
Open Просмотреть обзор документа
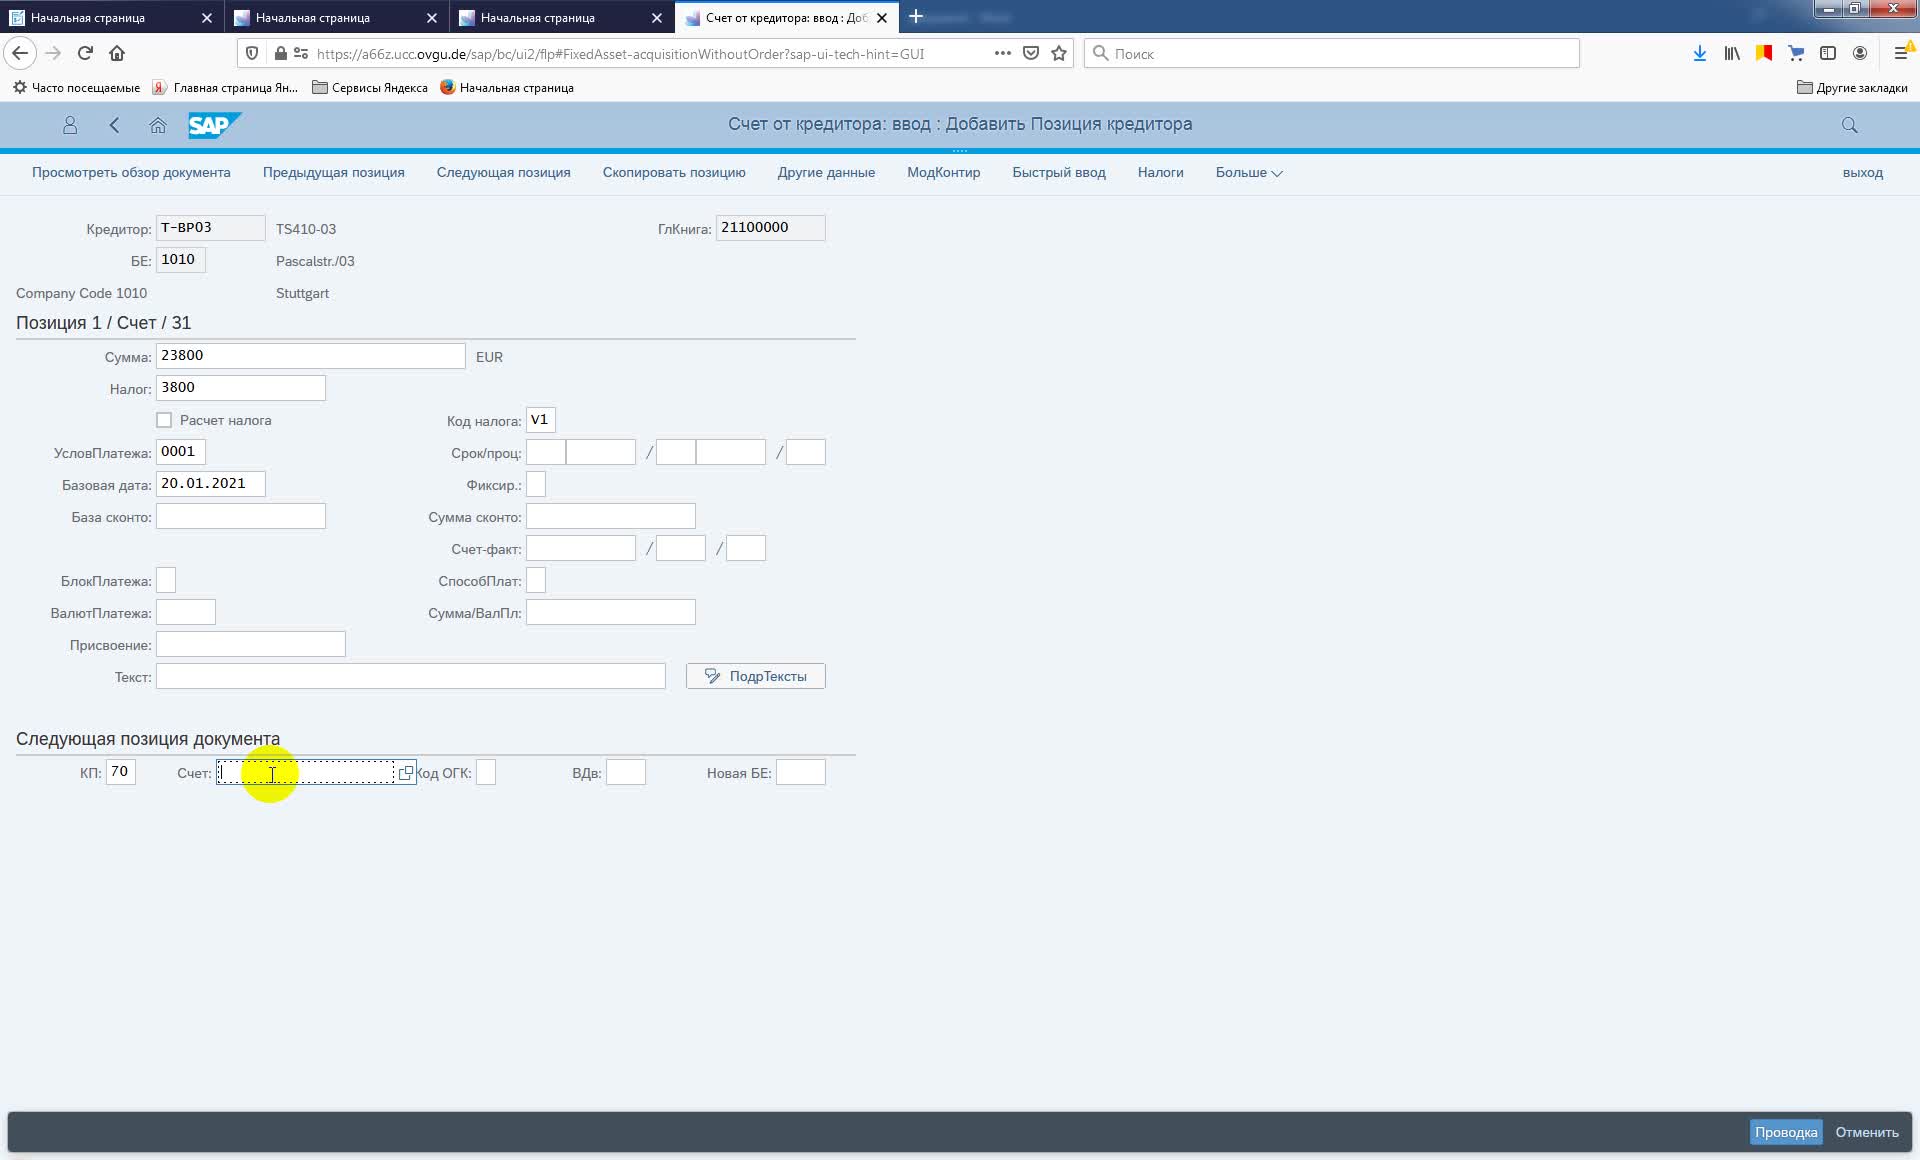(x=131, y=172)
